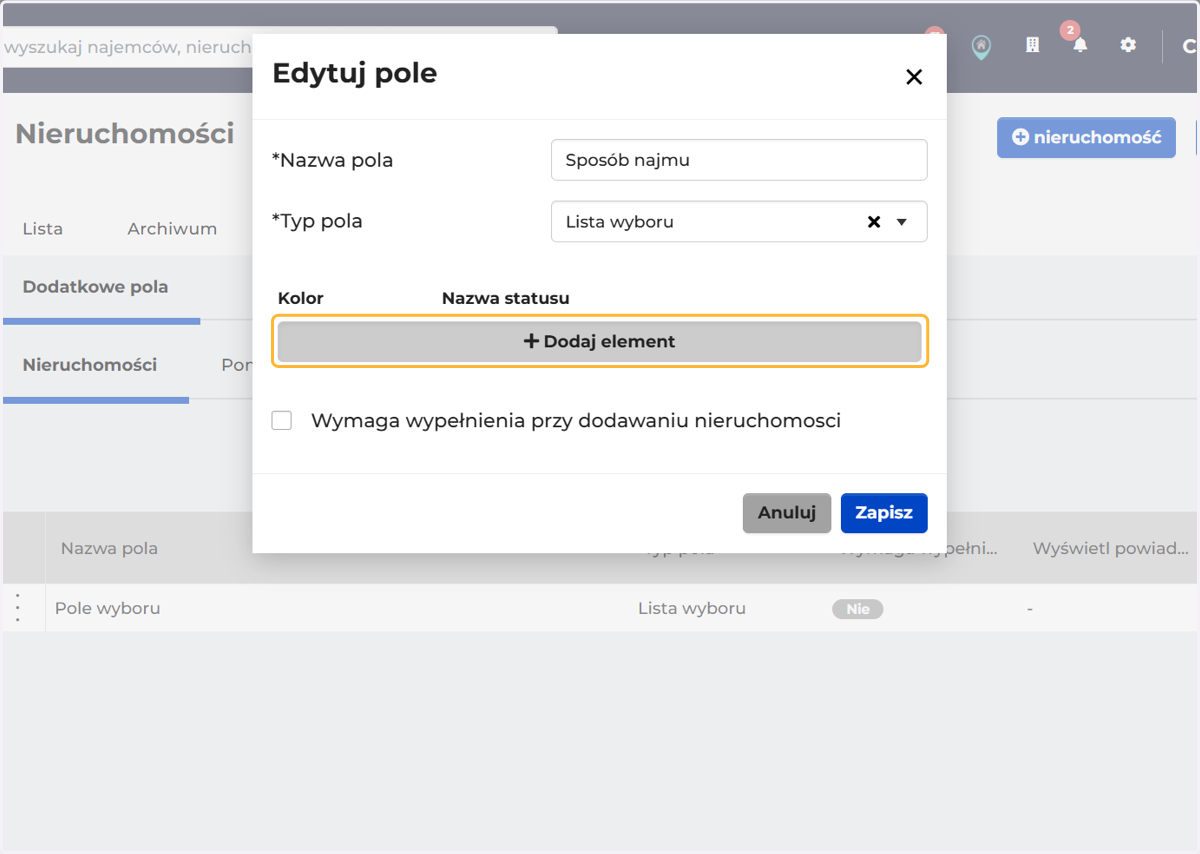Click the Nazwa statusu column label

506,298
